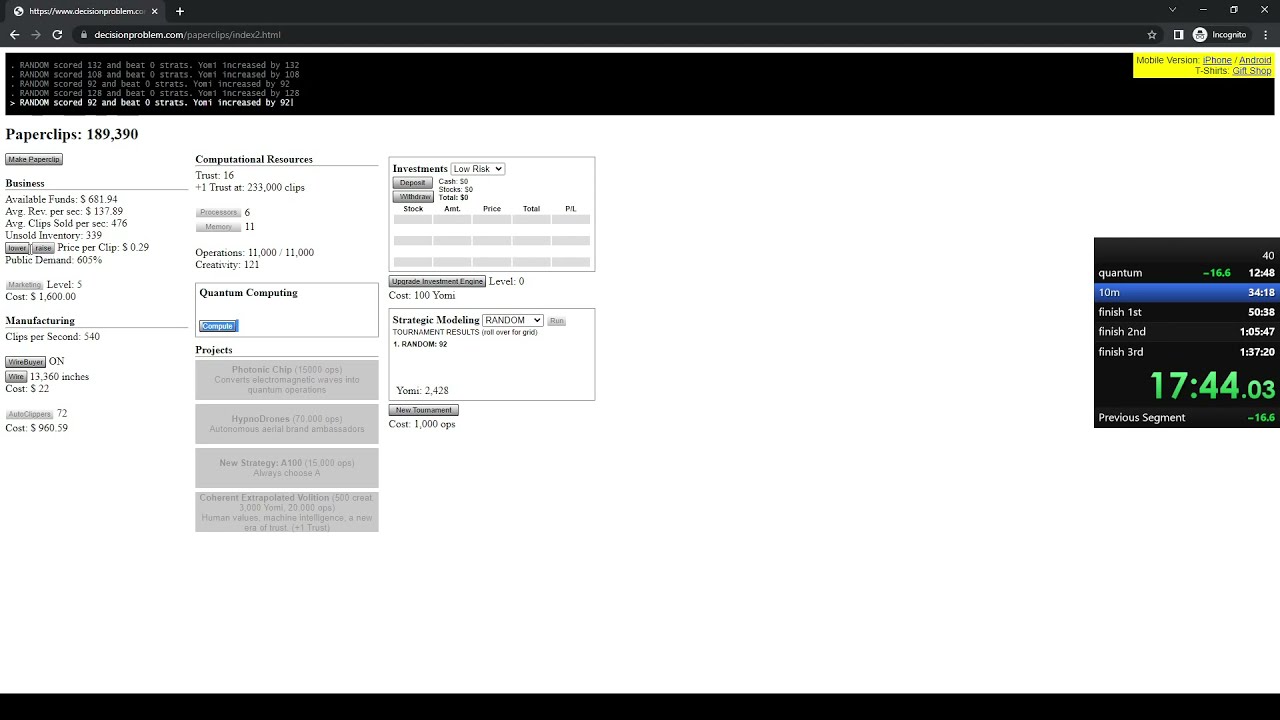Open the browser side panel
Image resolution: width=1280 pixels, height=720 pixels.
pyautogui.click(x=1178, y=35)
